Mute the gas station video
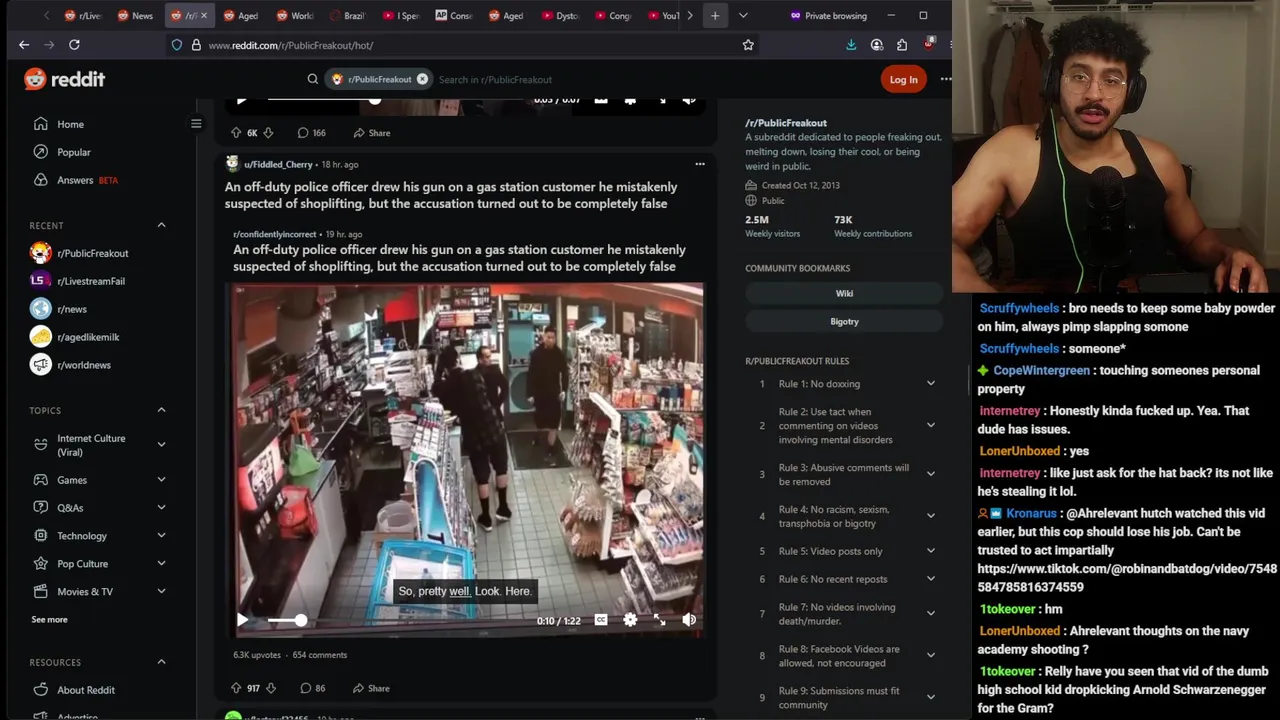 689,620
